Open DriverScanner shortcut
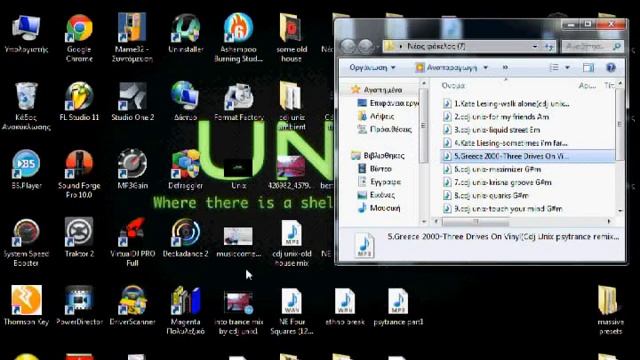640x360 pixels. click(132, 306)
